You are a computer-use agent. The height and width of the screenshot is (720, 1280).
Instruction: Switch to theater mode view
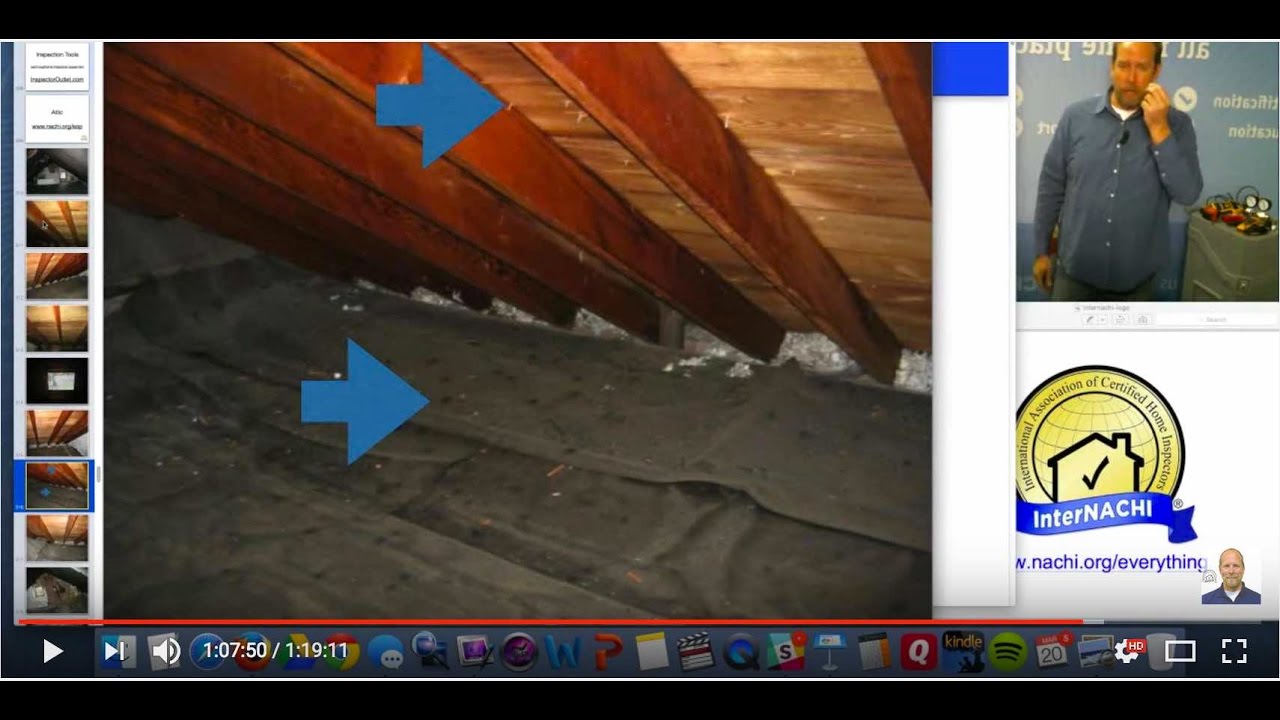tap(1180, 652)
